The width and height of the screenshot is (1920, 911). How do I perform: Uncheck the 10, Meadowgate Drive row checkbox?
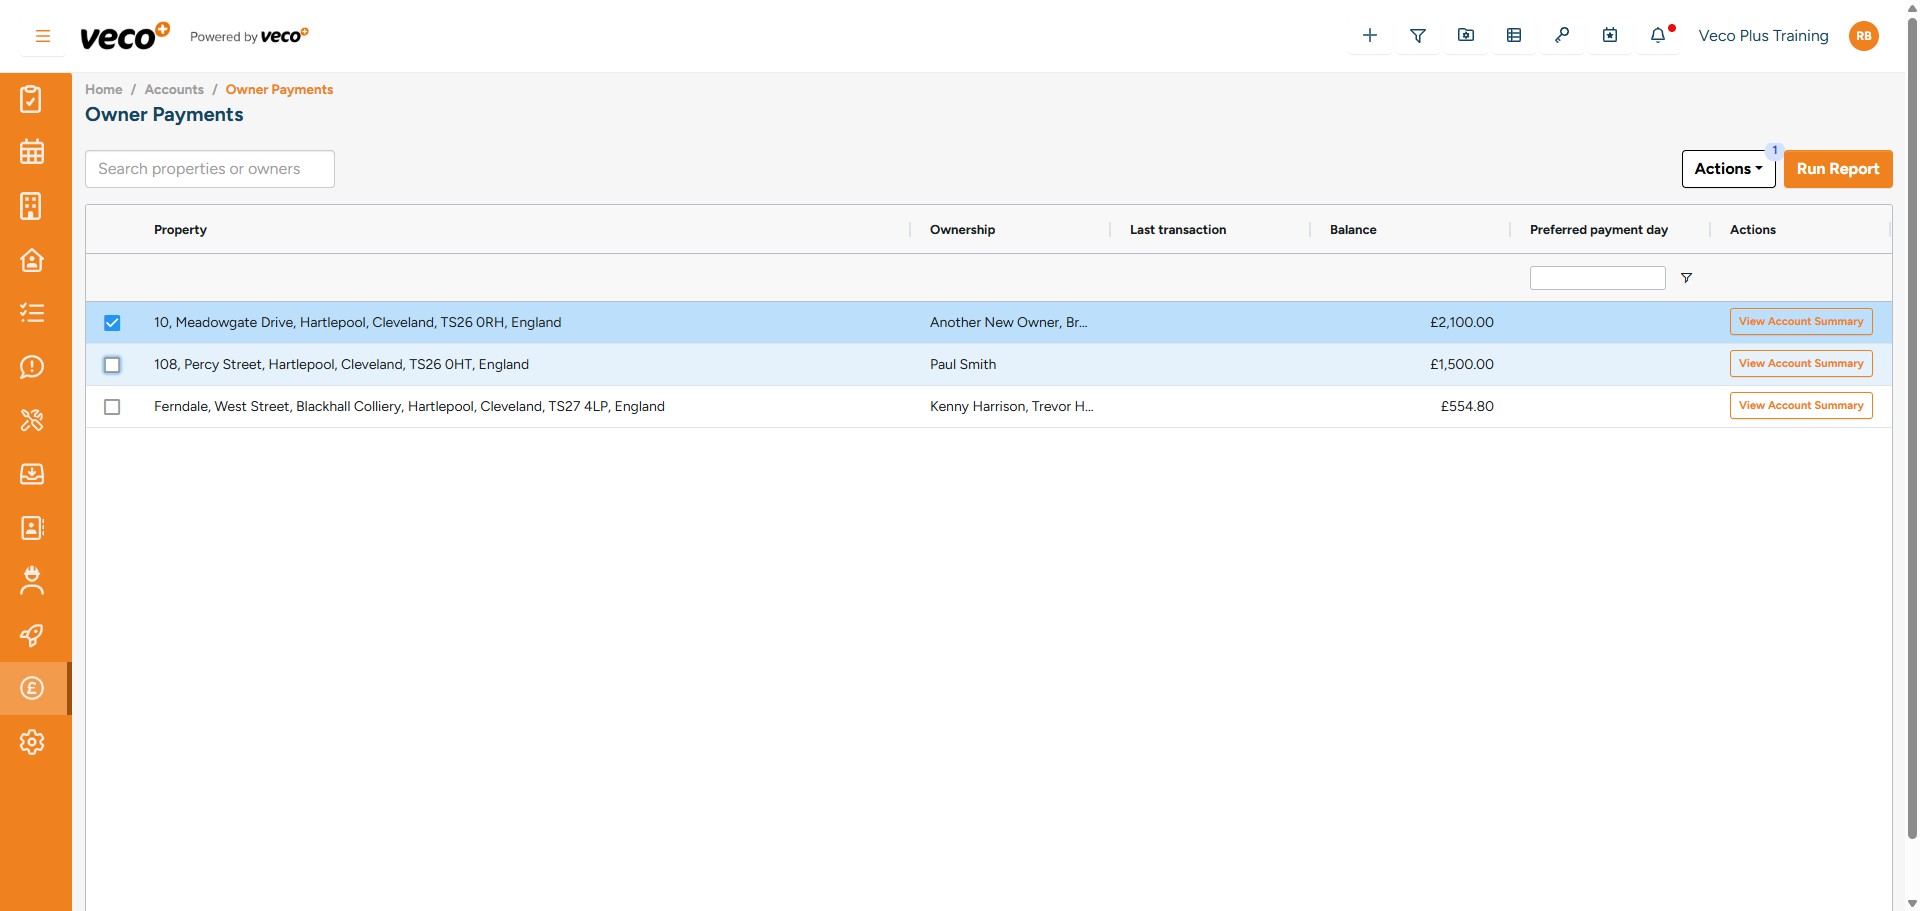[112, 323]
